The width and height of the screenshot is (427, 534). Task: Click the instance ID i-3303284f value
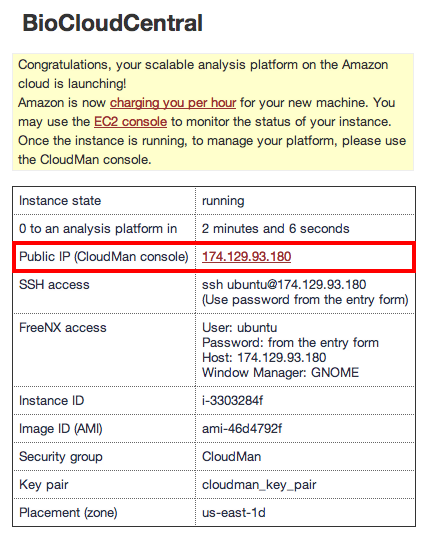232,400
